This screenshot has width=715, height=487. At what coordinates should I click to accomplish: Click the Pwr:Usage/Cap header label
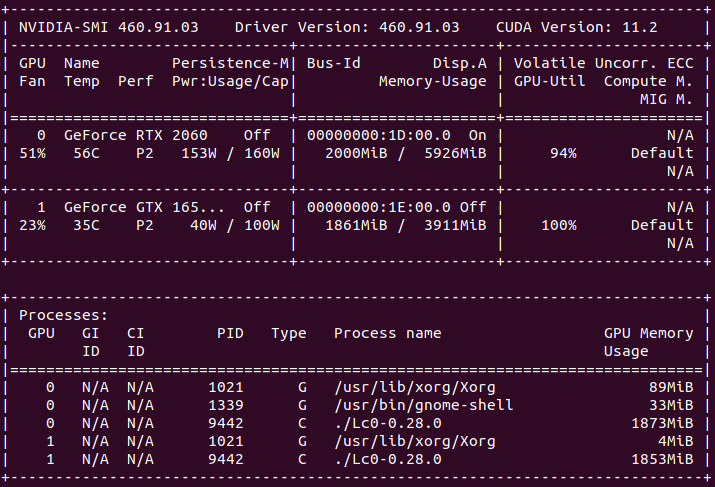(230, 82)
